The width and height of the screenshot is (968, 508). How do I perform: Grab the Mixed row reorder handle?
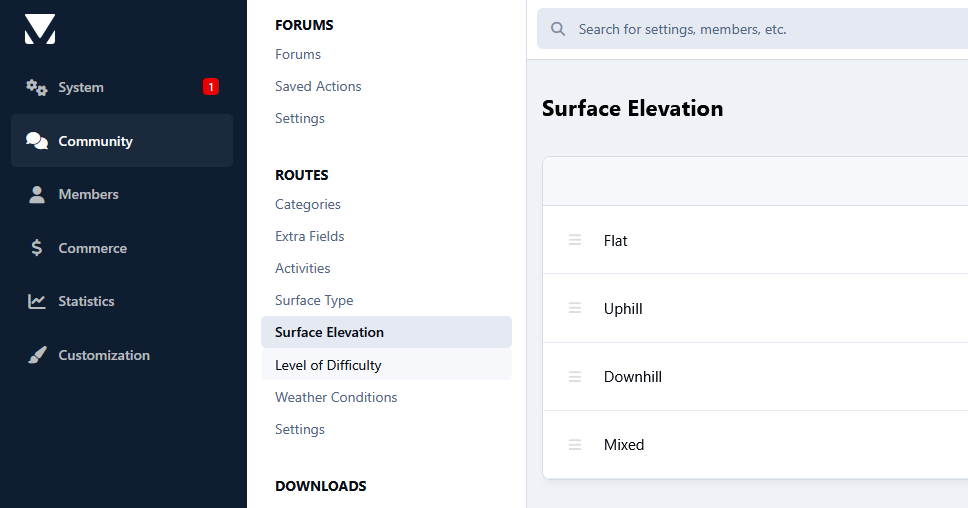(575, 444)
